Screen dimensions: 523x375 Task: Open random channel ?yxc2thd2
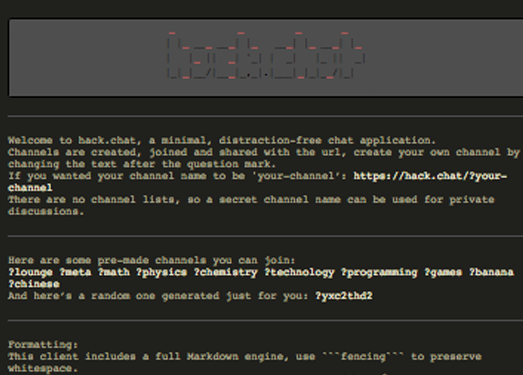click(344, 296)
